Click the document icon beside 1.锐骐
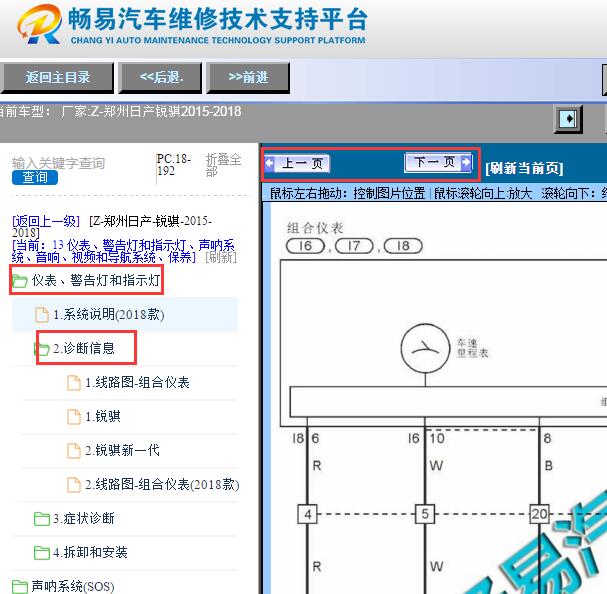607x594 pixels. tap(74, 417)
